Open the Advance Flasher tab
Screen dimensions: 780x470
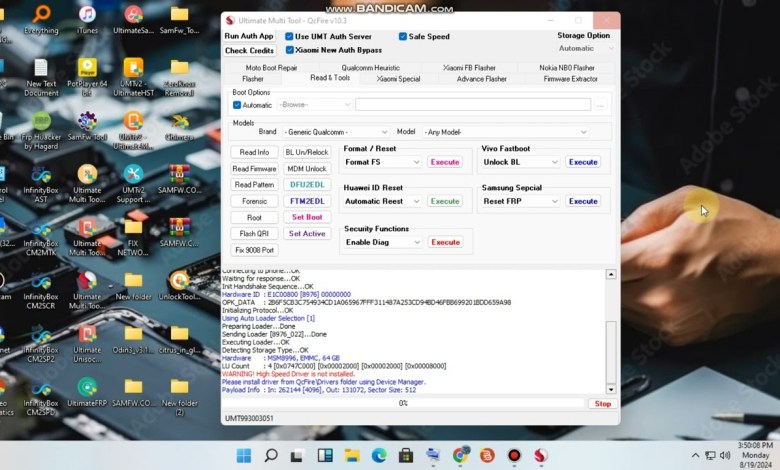coord(482,78)
